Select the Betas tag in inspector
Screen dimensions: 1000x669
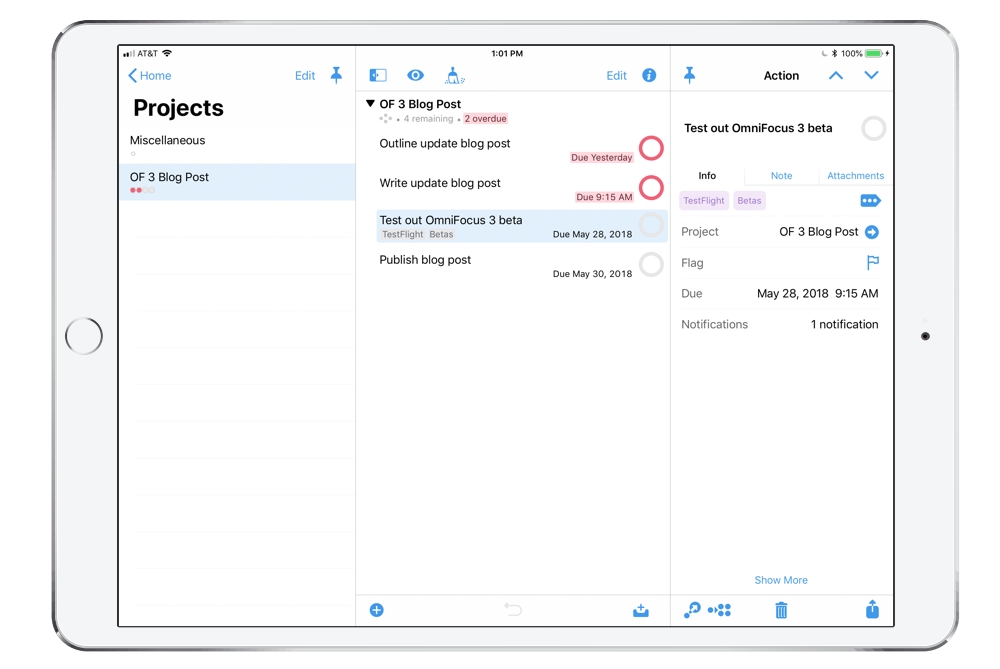click(x=749, y=200)
